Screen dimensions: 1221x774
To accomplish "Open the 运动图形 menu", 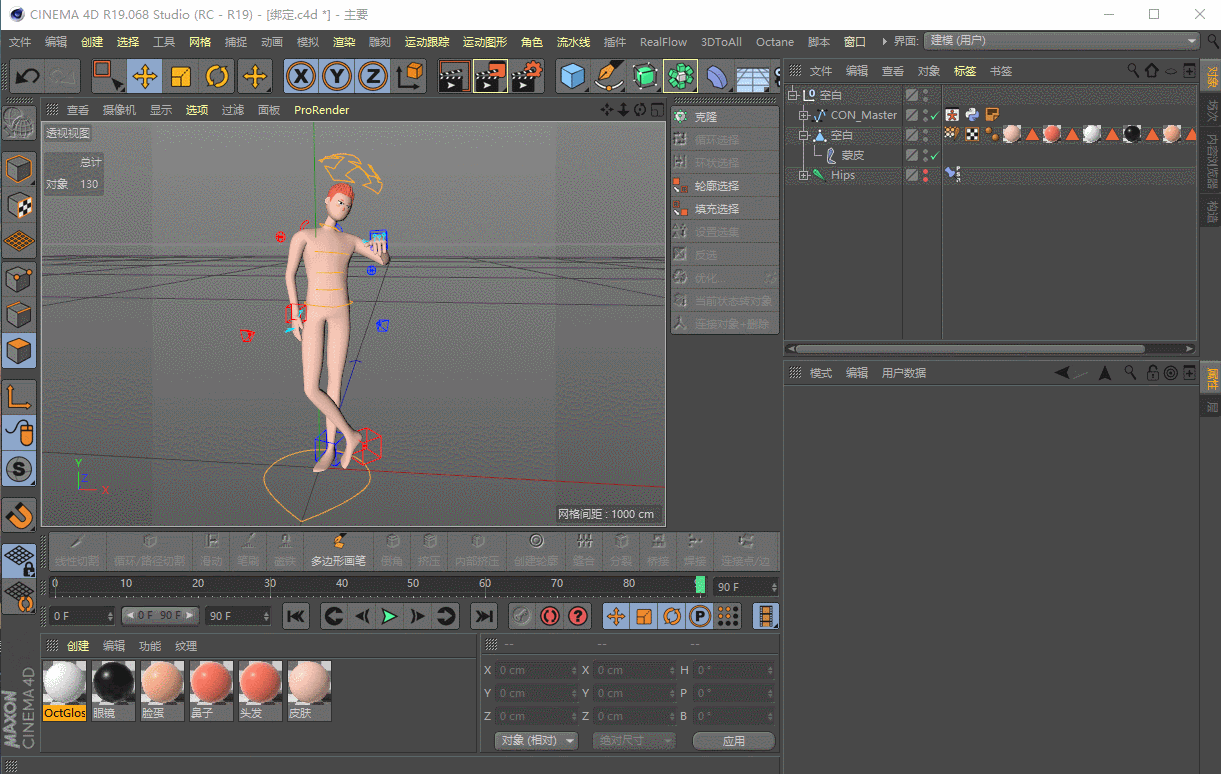I will (x=485, y=42).
